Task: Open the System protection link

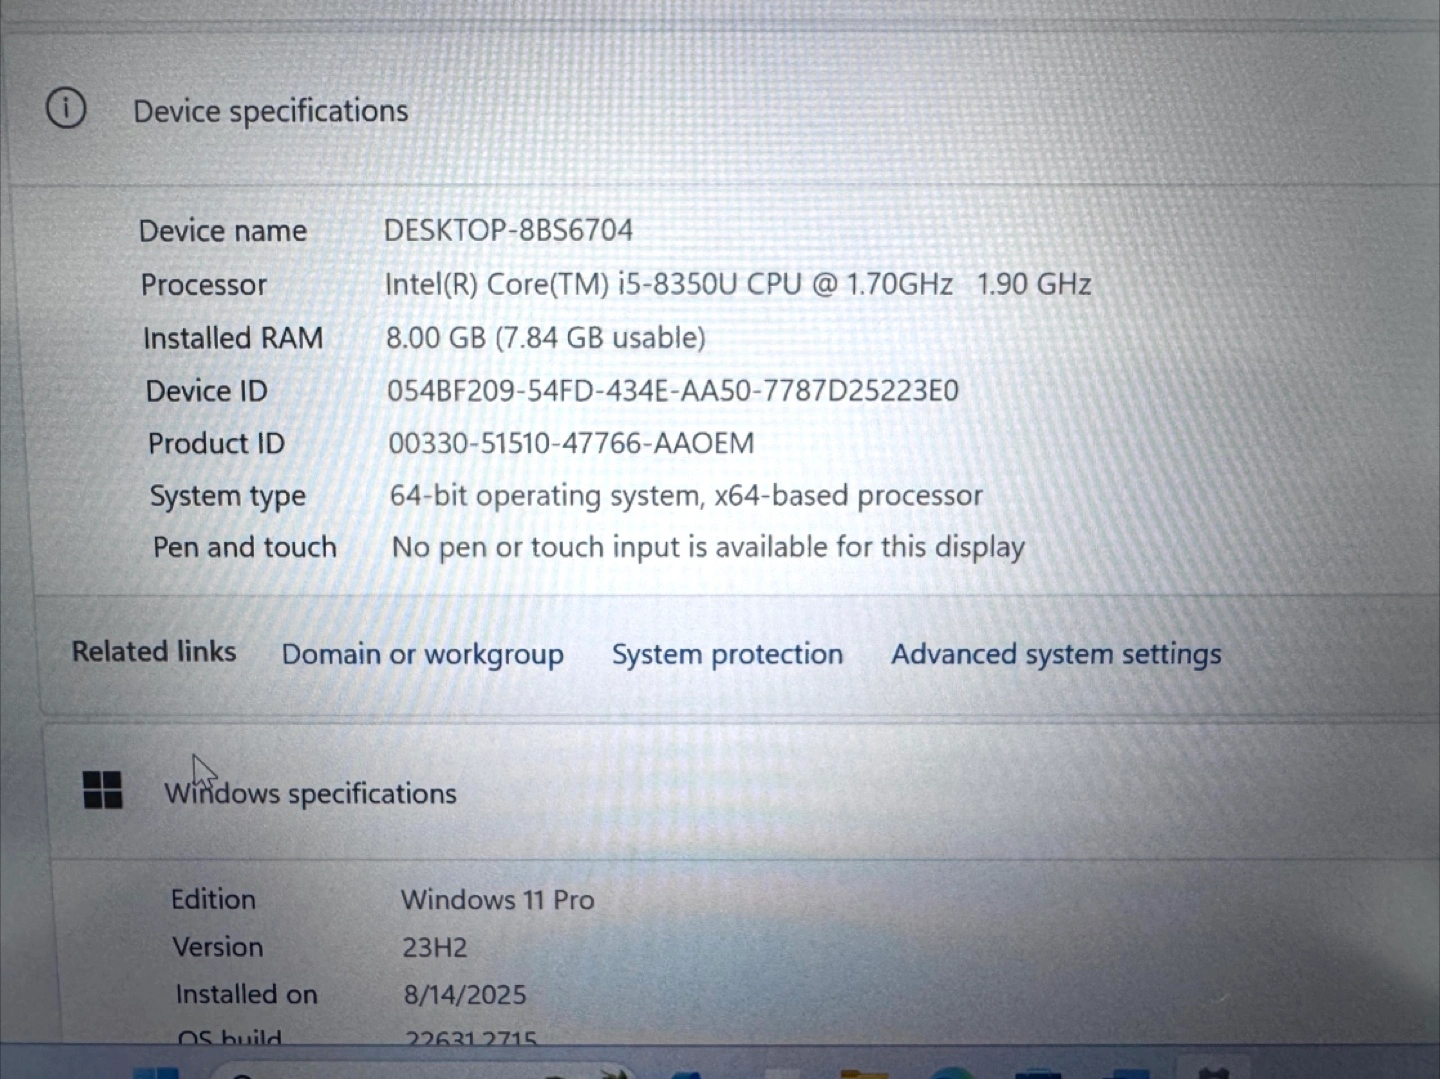Action: pos(727,654)
